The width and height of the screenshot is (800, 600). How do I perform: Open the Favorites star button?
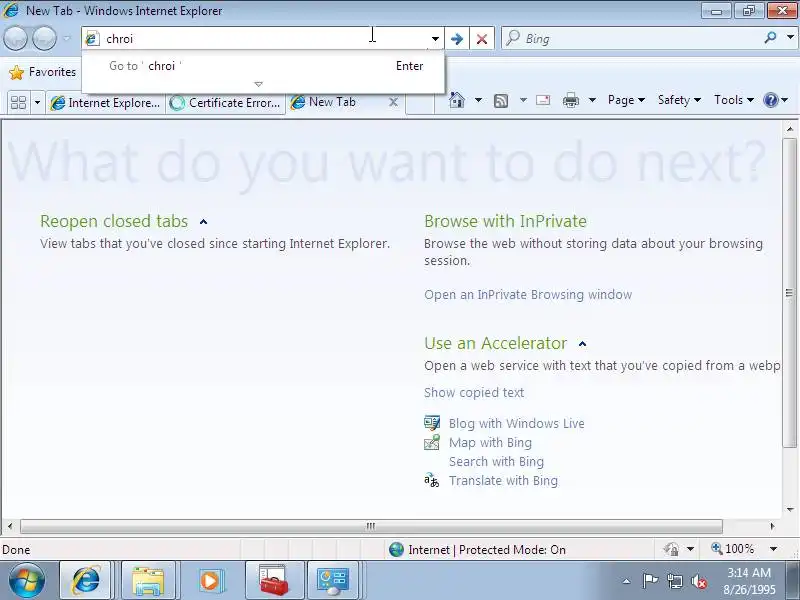pos(42,72)
